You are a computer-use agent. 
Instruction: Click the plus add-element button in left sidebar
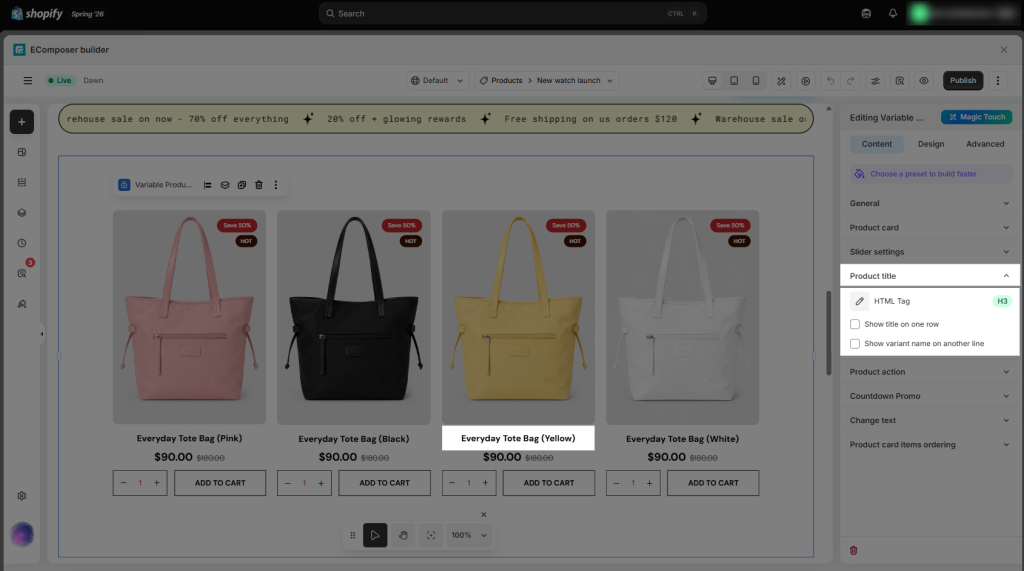[x=22, y=122]
